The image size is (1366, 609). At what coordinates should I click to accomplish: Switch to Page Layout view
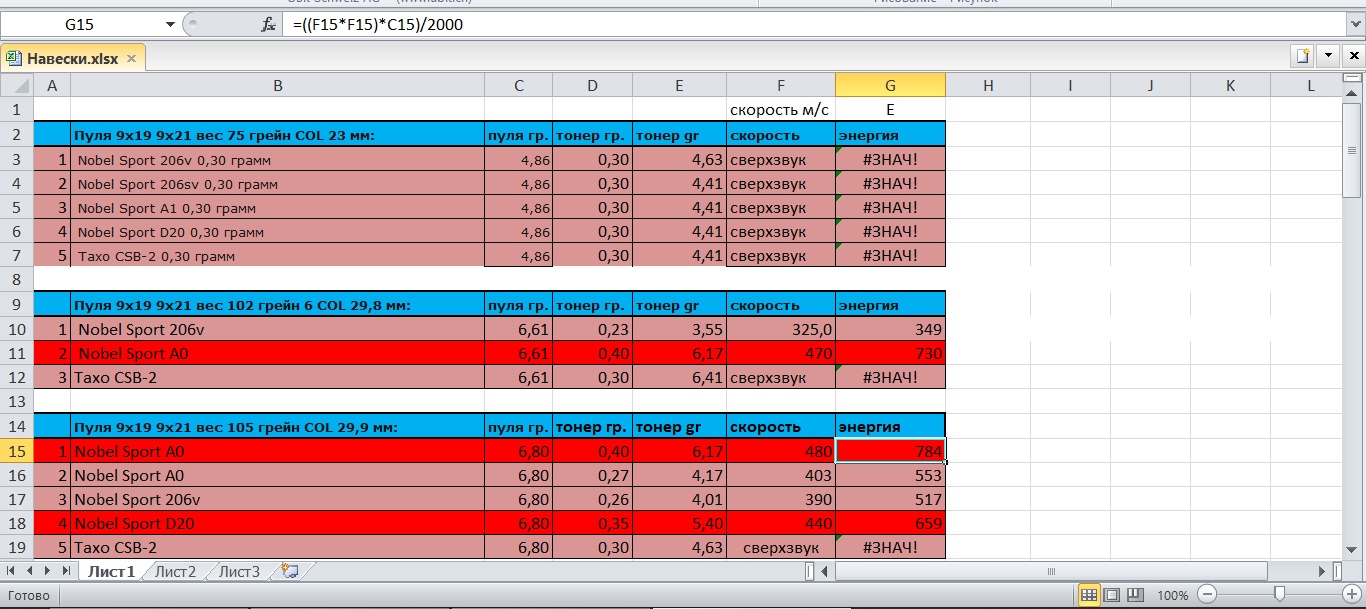(1112, 595)
